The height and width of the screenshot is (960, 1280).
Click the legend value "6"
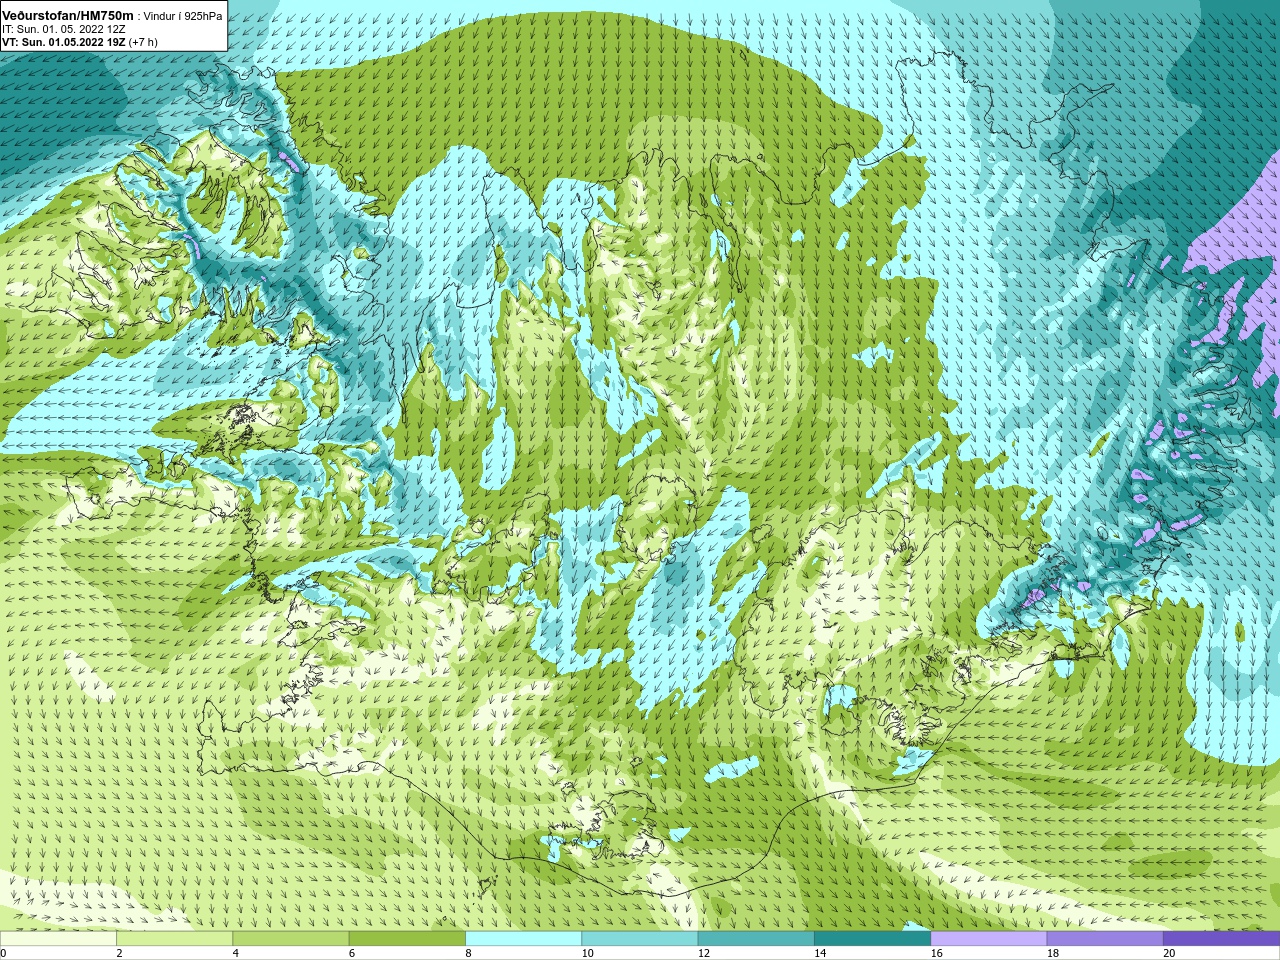pyautogui.click(x=352, y=953)
